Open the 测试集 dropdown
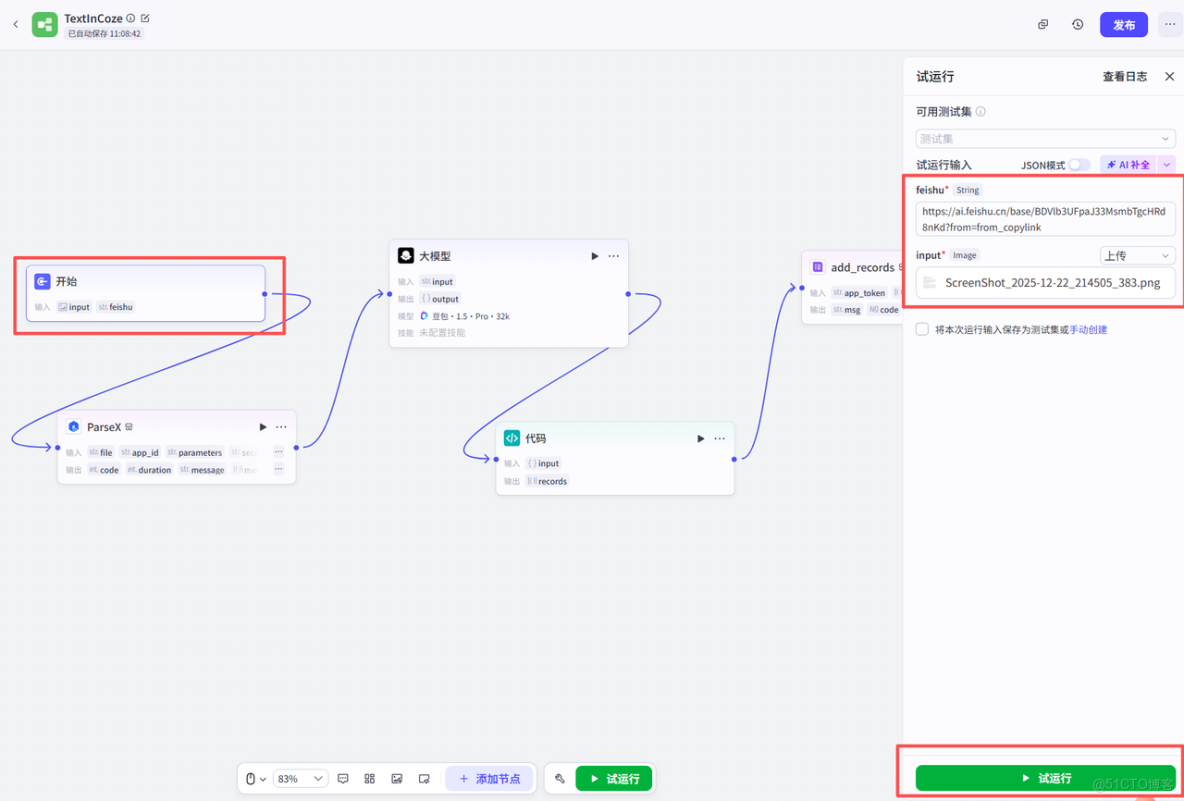This screenshot has width=1184, height=801. click(1044, 138)
